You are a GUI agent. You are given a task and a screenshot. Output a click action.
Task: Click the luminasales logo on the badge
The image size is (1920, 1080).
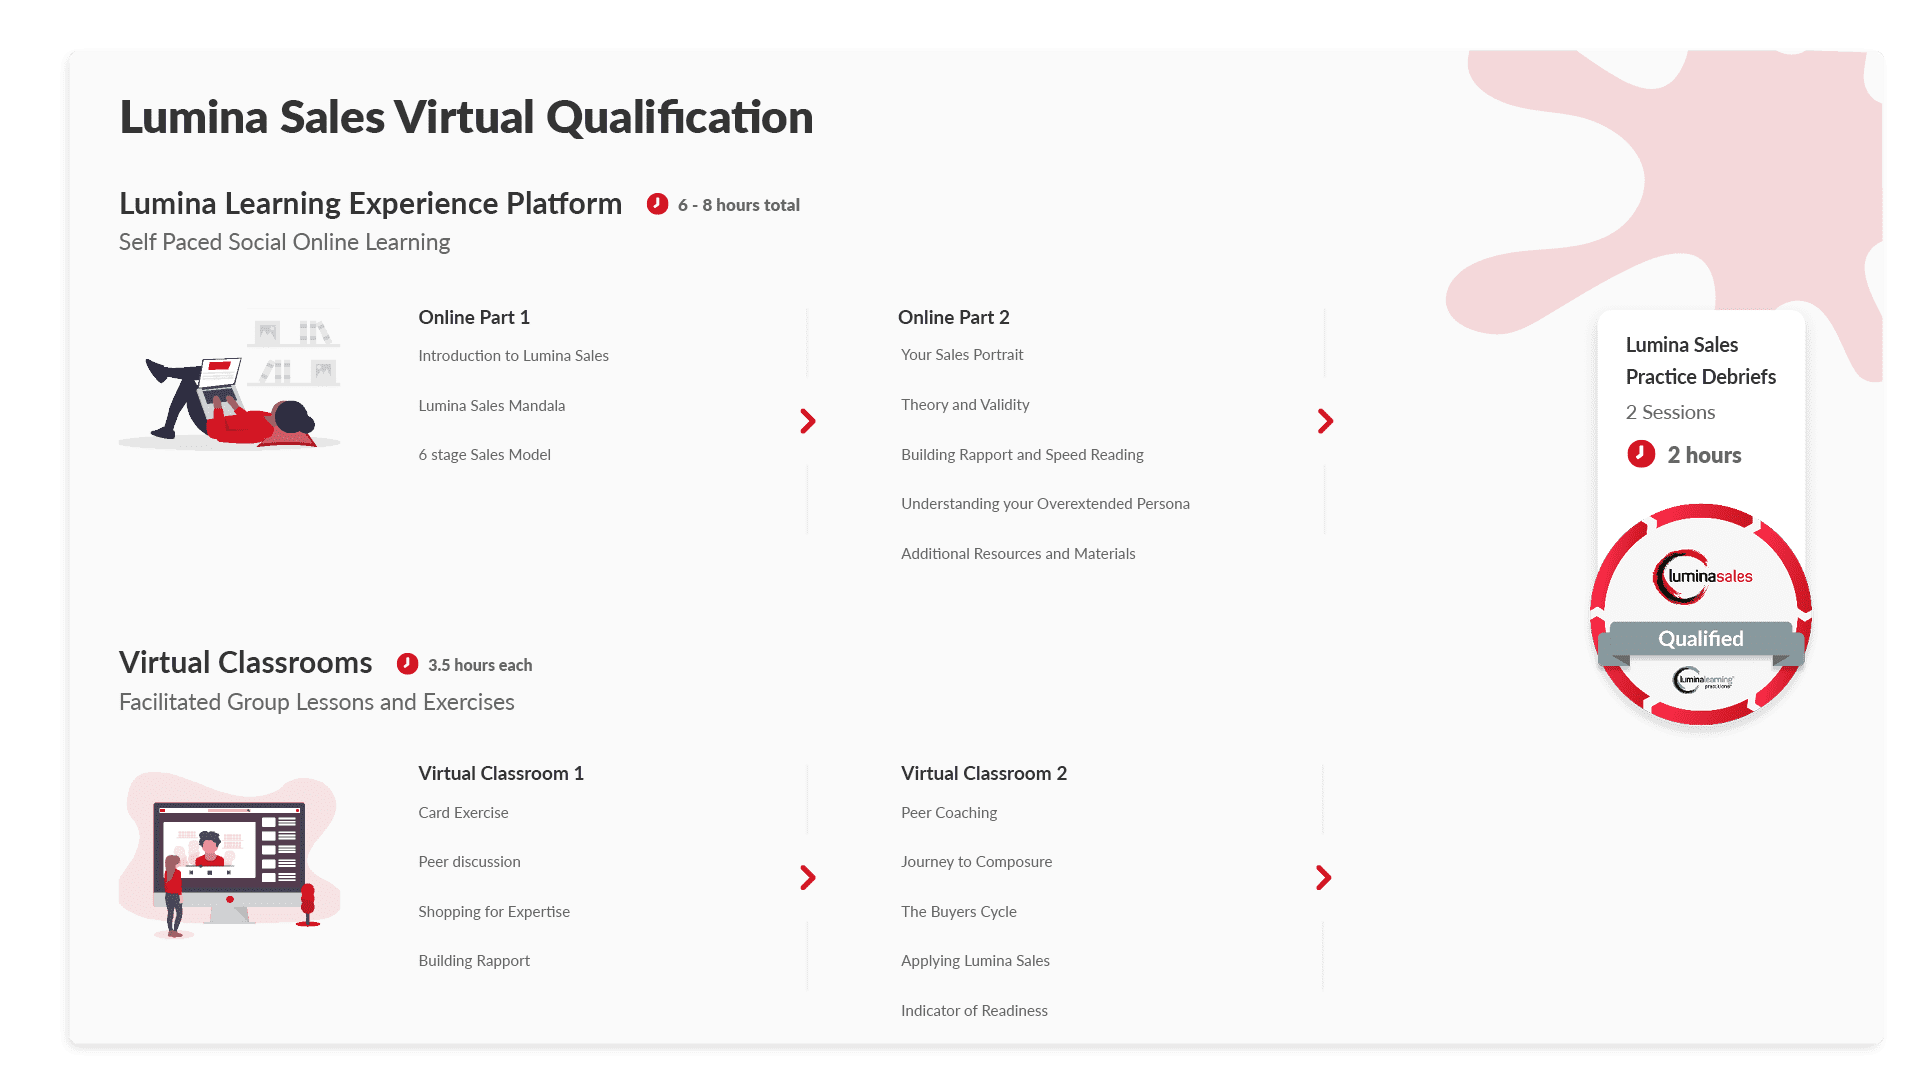pyautogui.click(x=1703, y=575)
